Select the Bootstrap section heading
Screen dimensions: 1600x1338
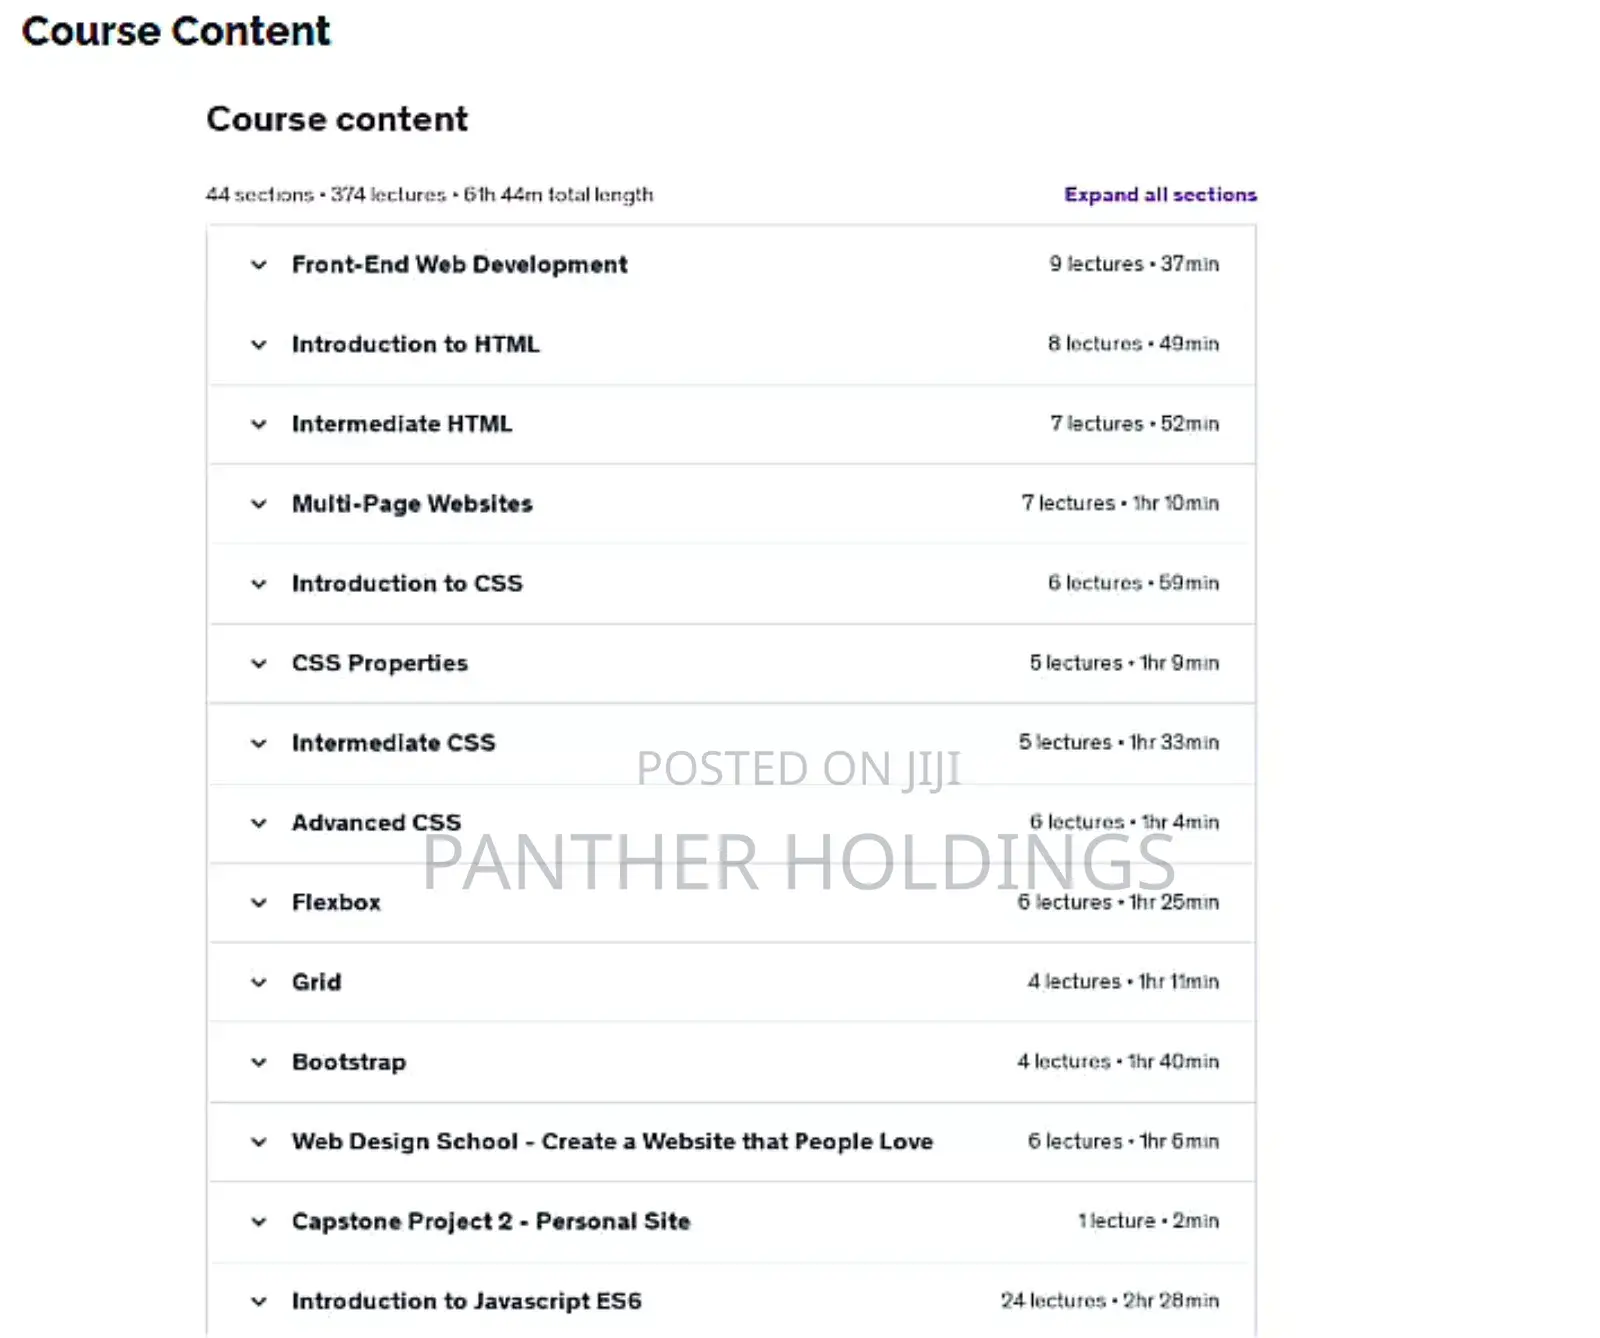[x=349, y=1062]
